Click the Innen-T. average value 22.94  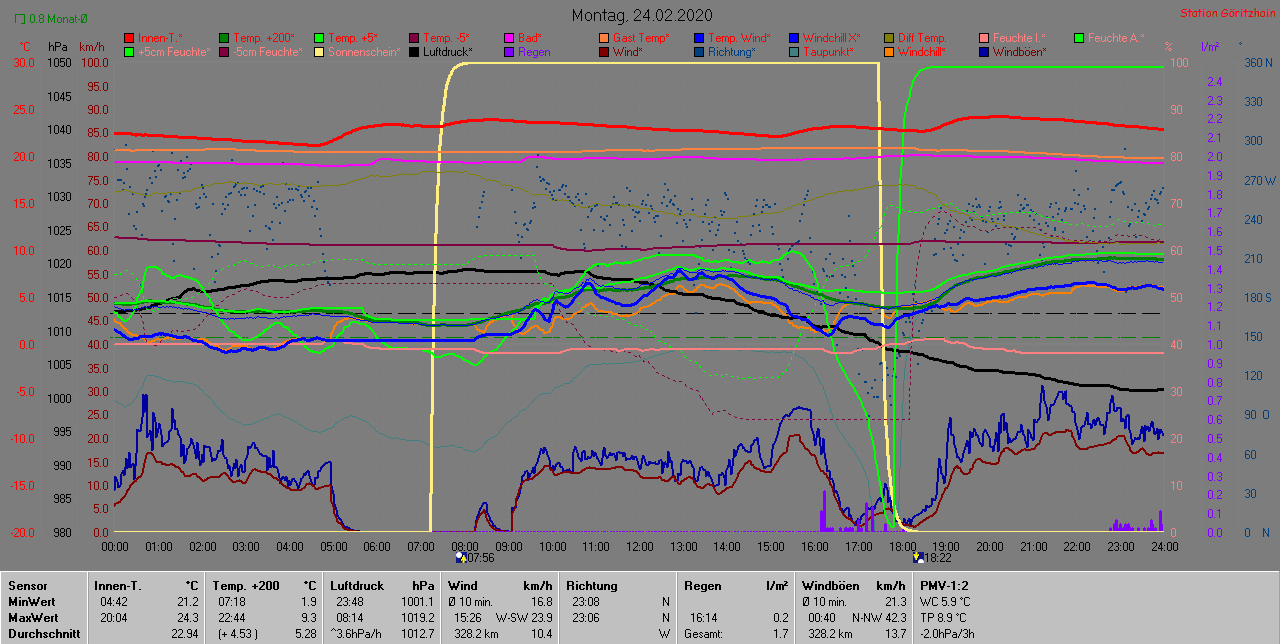(x=184, y=634)
